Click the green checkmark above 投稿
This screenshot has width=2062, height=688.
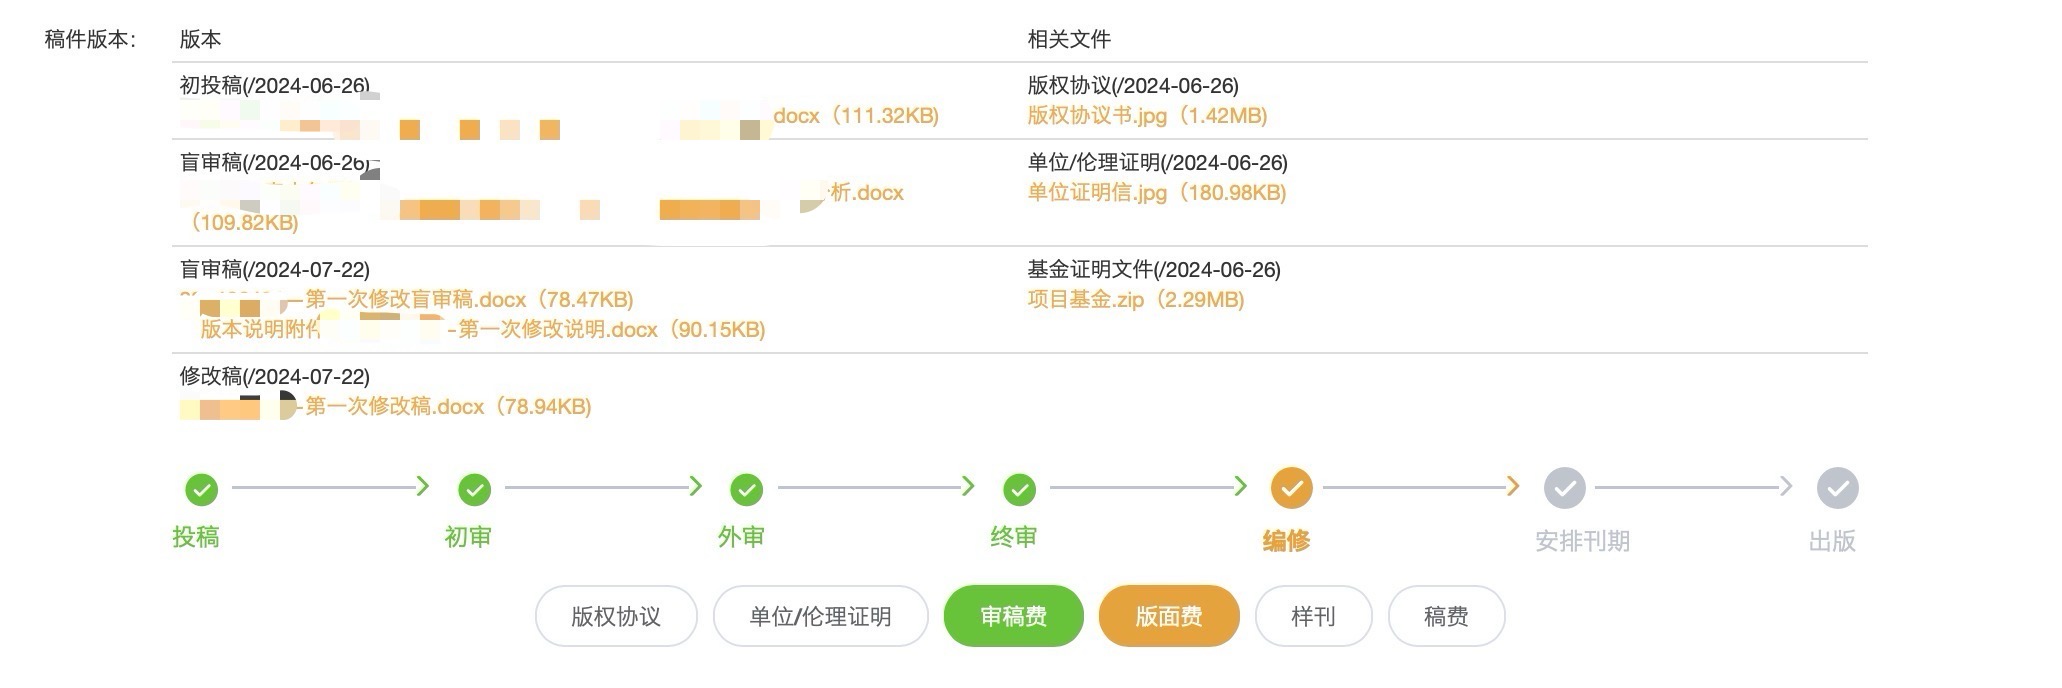click(202, 489)
